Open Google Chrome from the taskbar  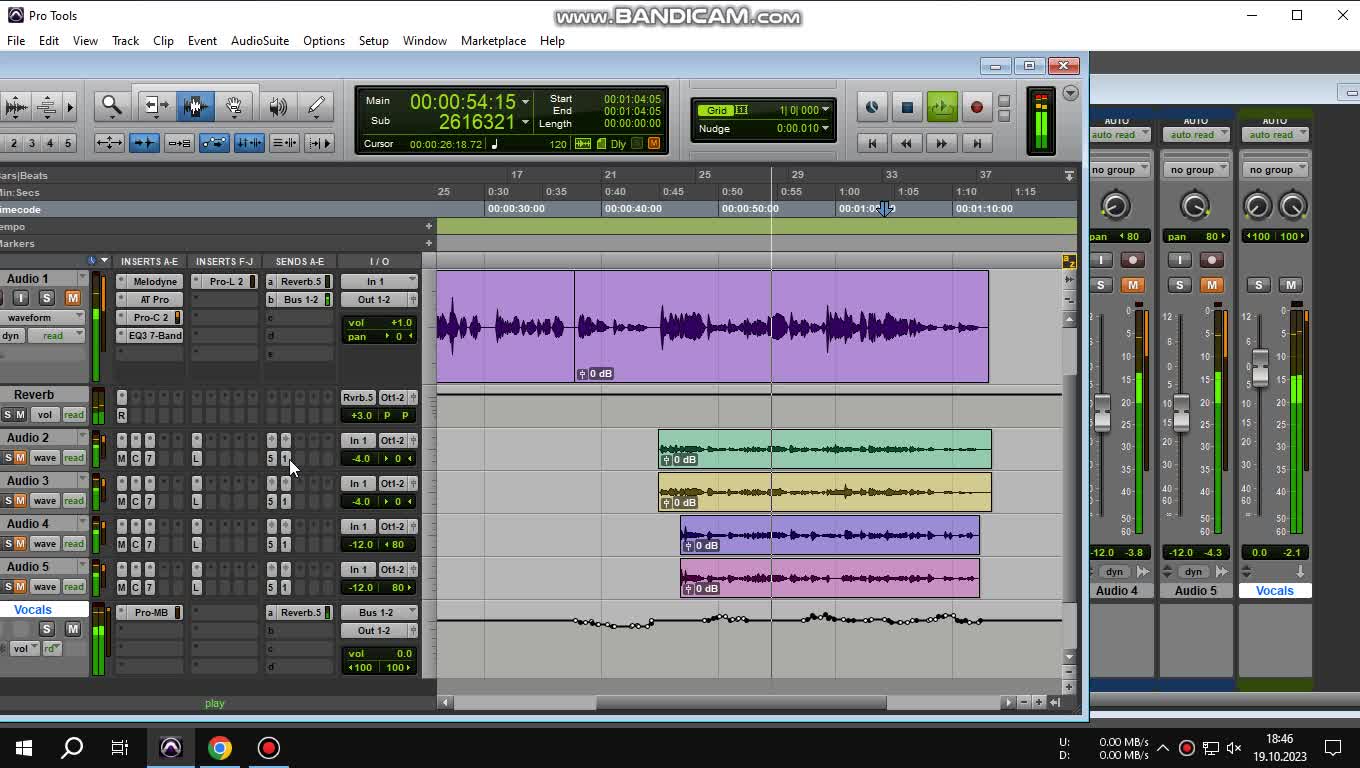pyautogui.click(x=220, y=747)
